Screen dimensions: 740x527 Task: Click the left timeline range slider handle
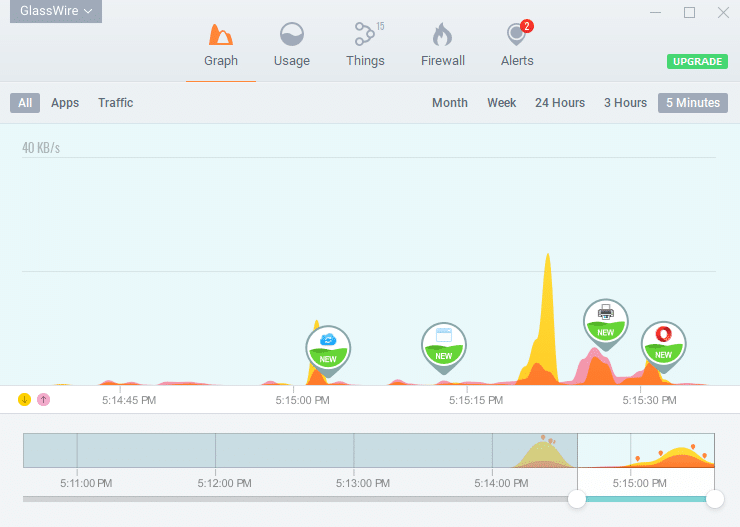(577, 499)
